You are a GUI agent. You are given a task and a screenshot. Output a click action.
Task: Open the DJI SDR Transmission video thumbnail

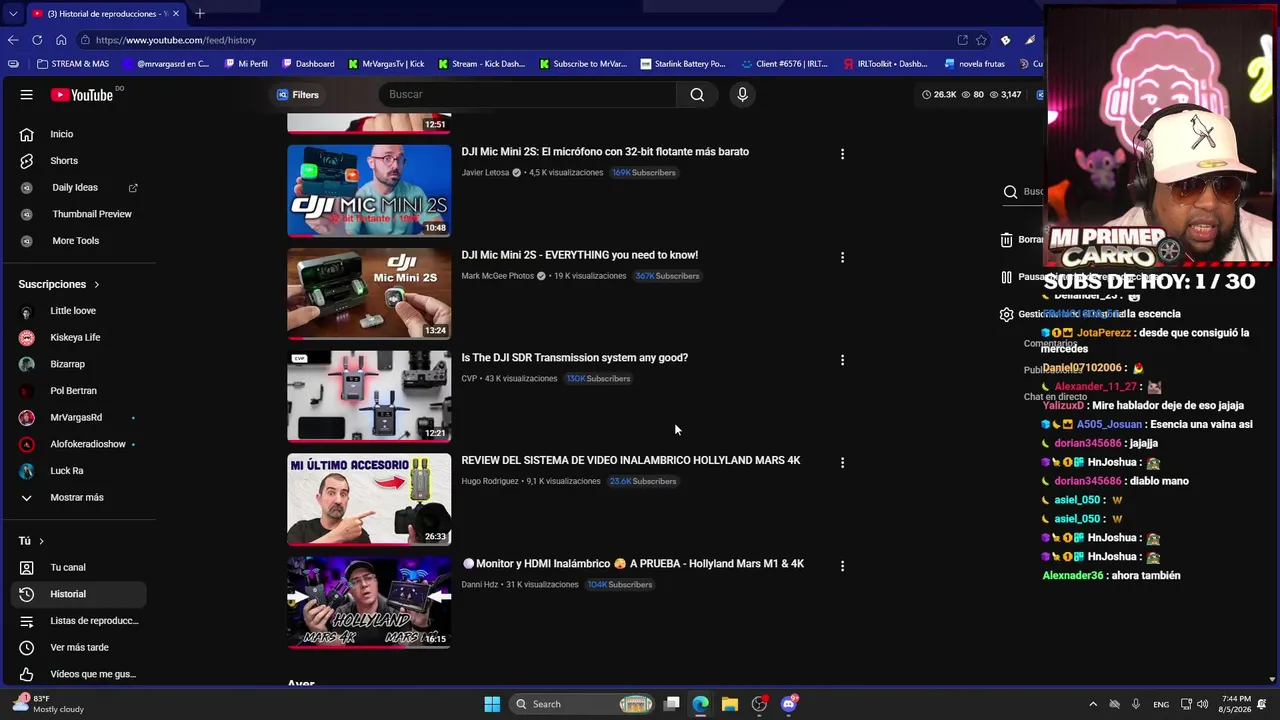coord(369,397)
